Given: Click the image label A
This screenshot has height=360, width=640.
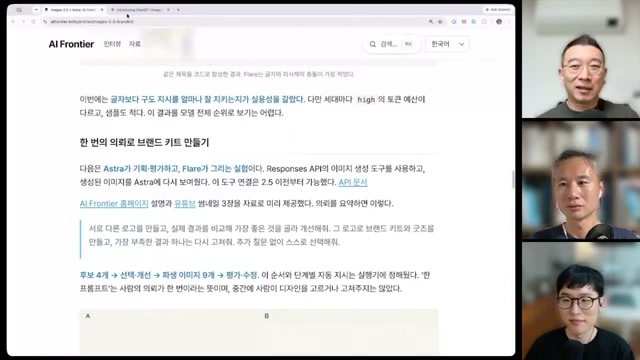Looking at the screenshot, I should click(x=87, y=316).
